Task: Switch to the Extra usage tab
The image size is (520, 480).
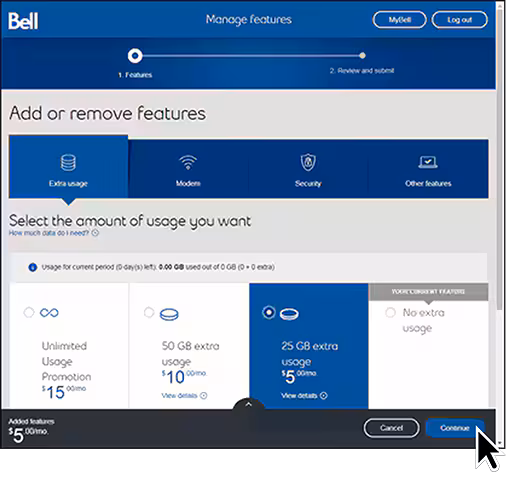Action: [68, 167]
